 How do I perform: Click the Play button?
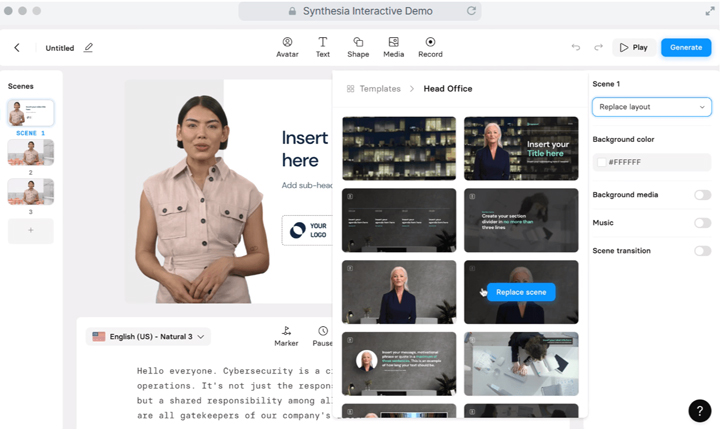coord(634,47)
